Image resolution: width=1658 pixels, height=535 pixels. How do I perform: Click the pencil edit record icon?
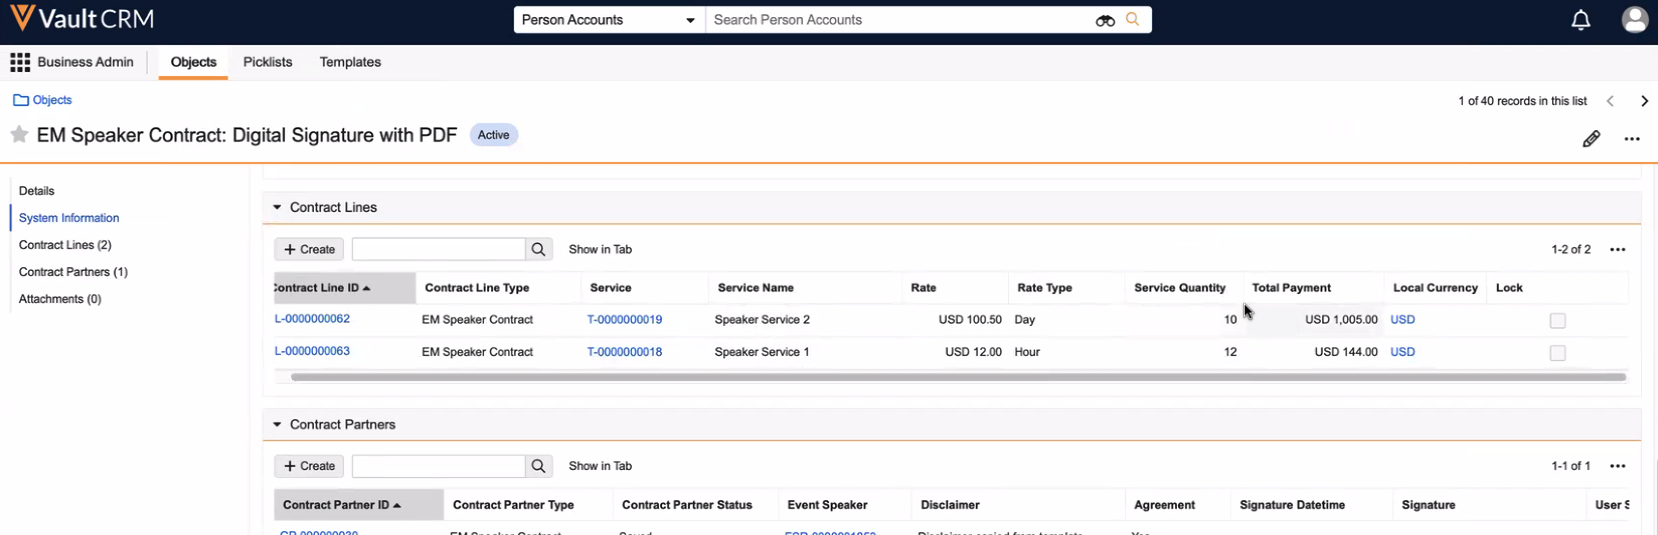(x=1591, y=139)
